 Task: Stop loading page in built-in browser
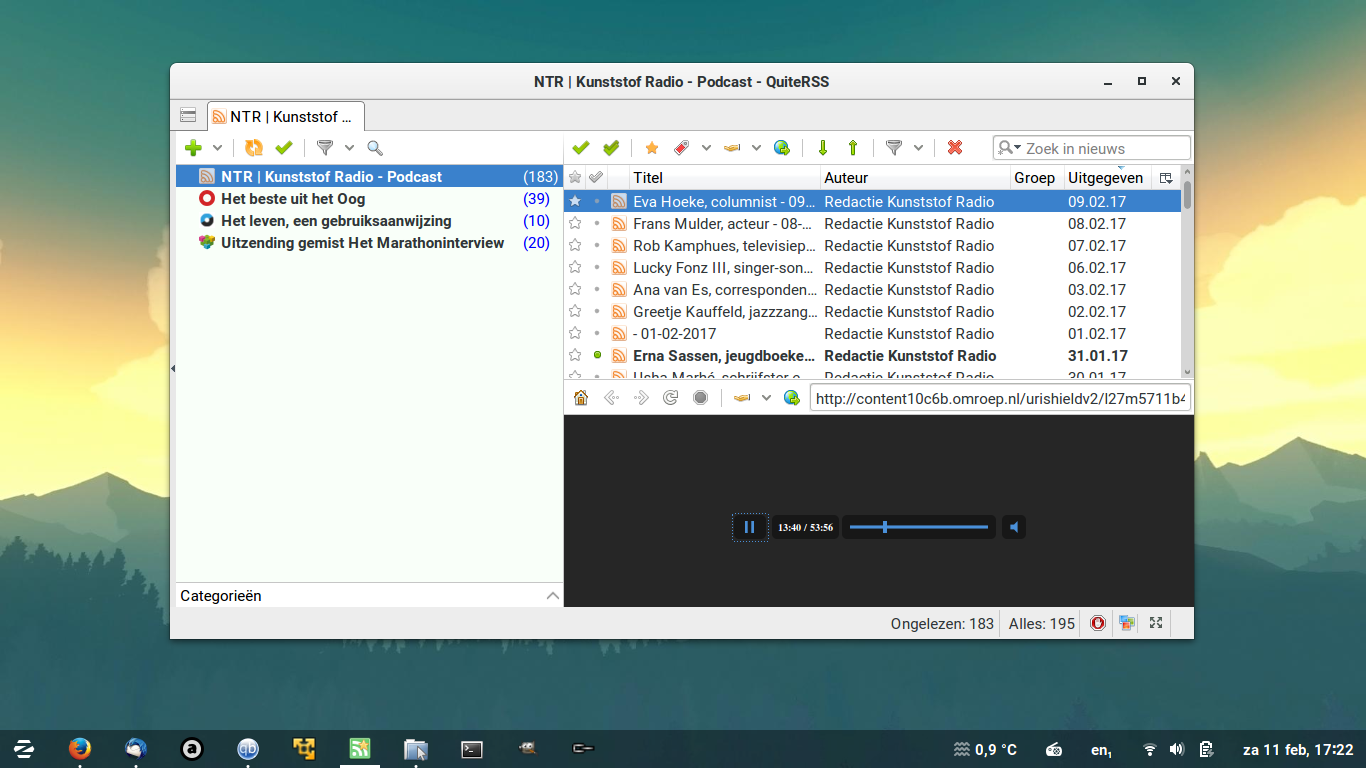700,398
